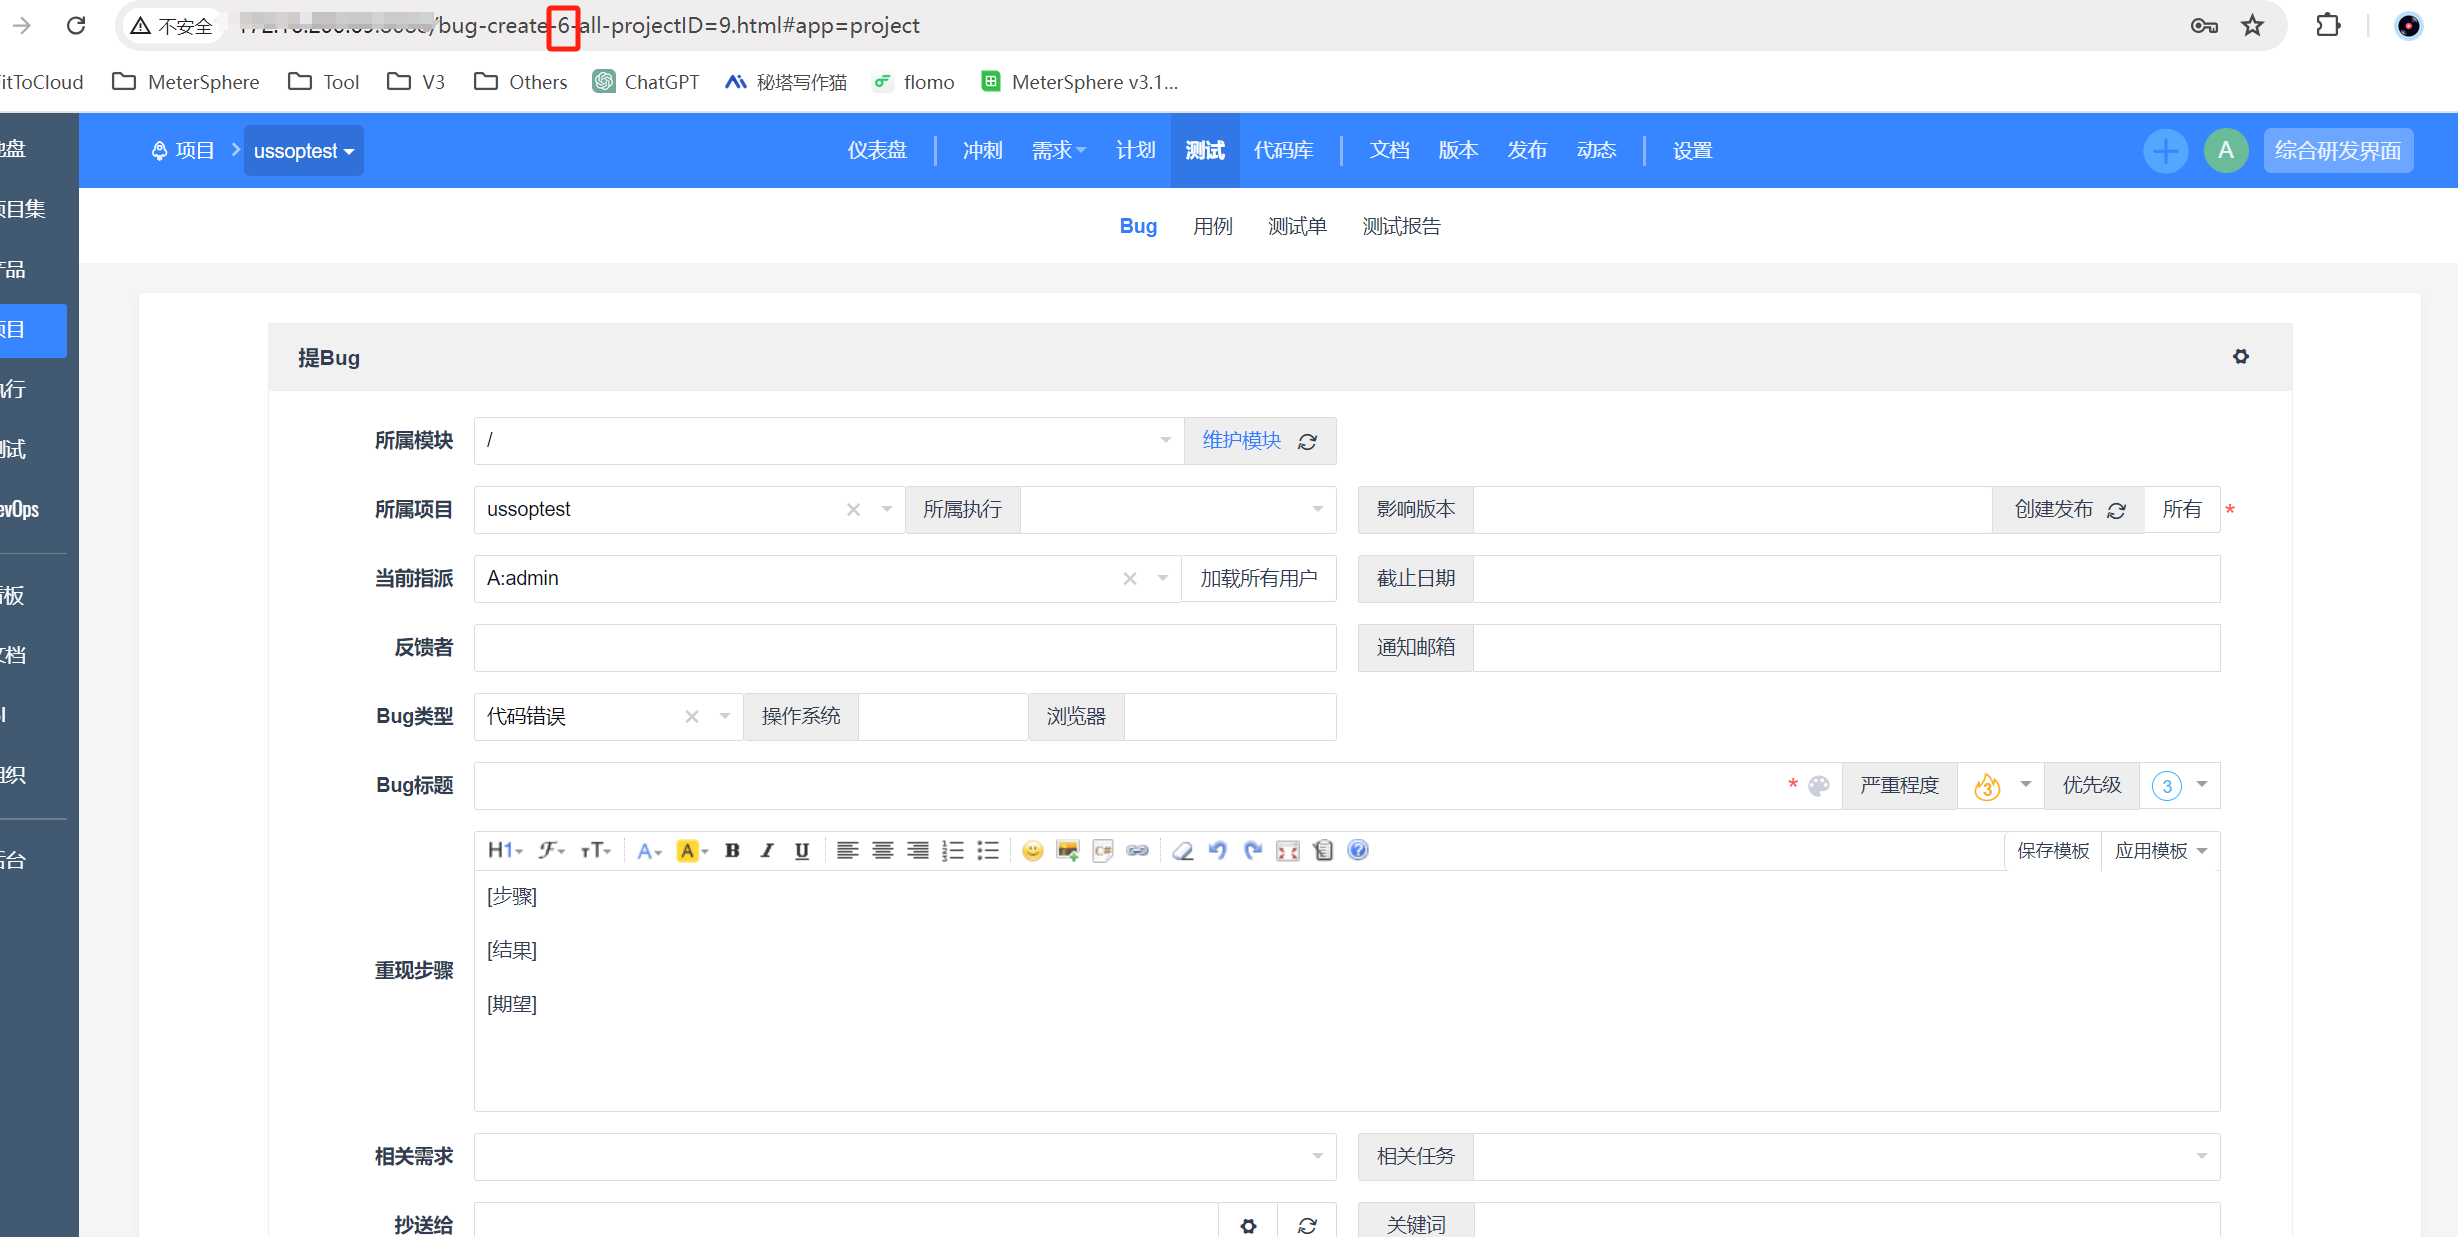Click the blue plus button in the top bar
The width and height of the screenshot is (2458, 1237).
click(x=2165, y=151)
